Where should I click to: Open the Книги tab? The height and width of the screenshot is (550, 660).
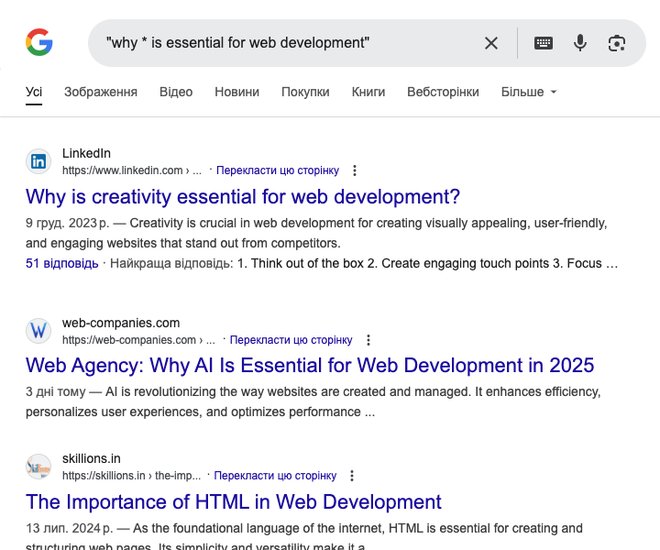point(368,92)
